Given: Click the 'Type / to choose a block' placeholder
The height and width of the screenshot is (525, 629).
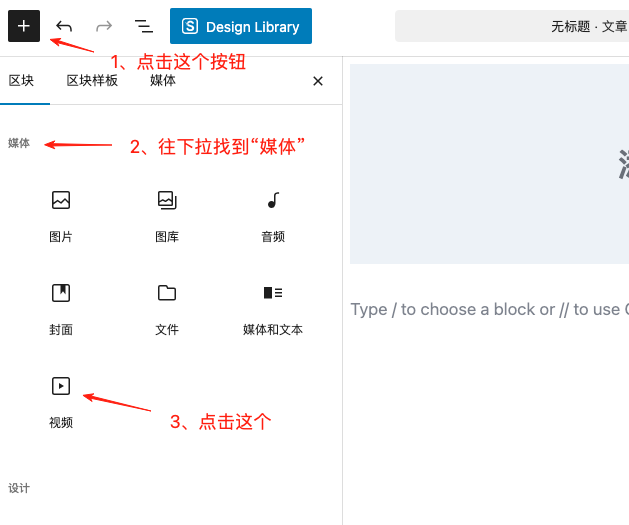Looking at the screenshot, I should (488, 309).
